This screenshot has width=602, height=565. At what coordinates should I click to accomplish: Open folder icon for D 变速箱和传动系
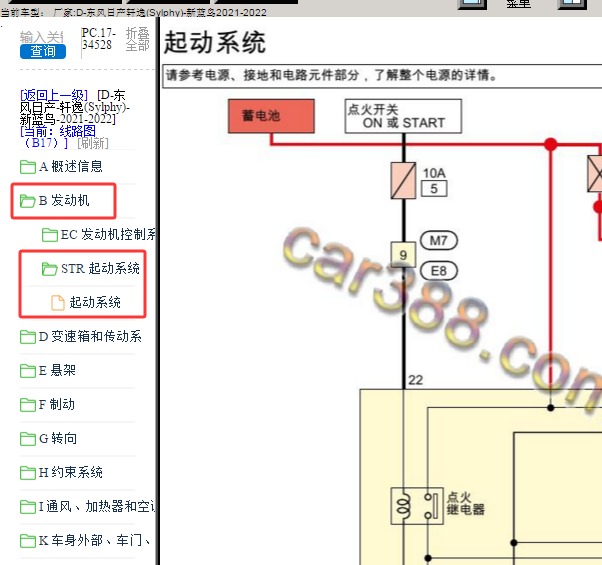[x=28, y=337]
